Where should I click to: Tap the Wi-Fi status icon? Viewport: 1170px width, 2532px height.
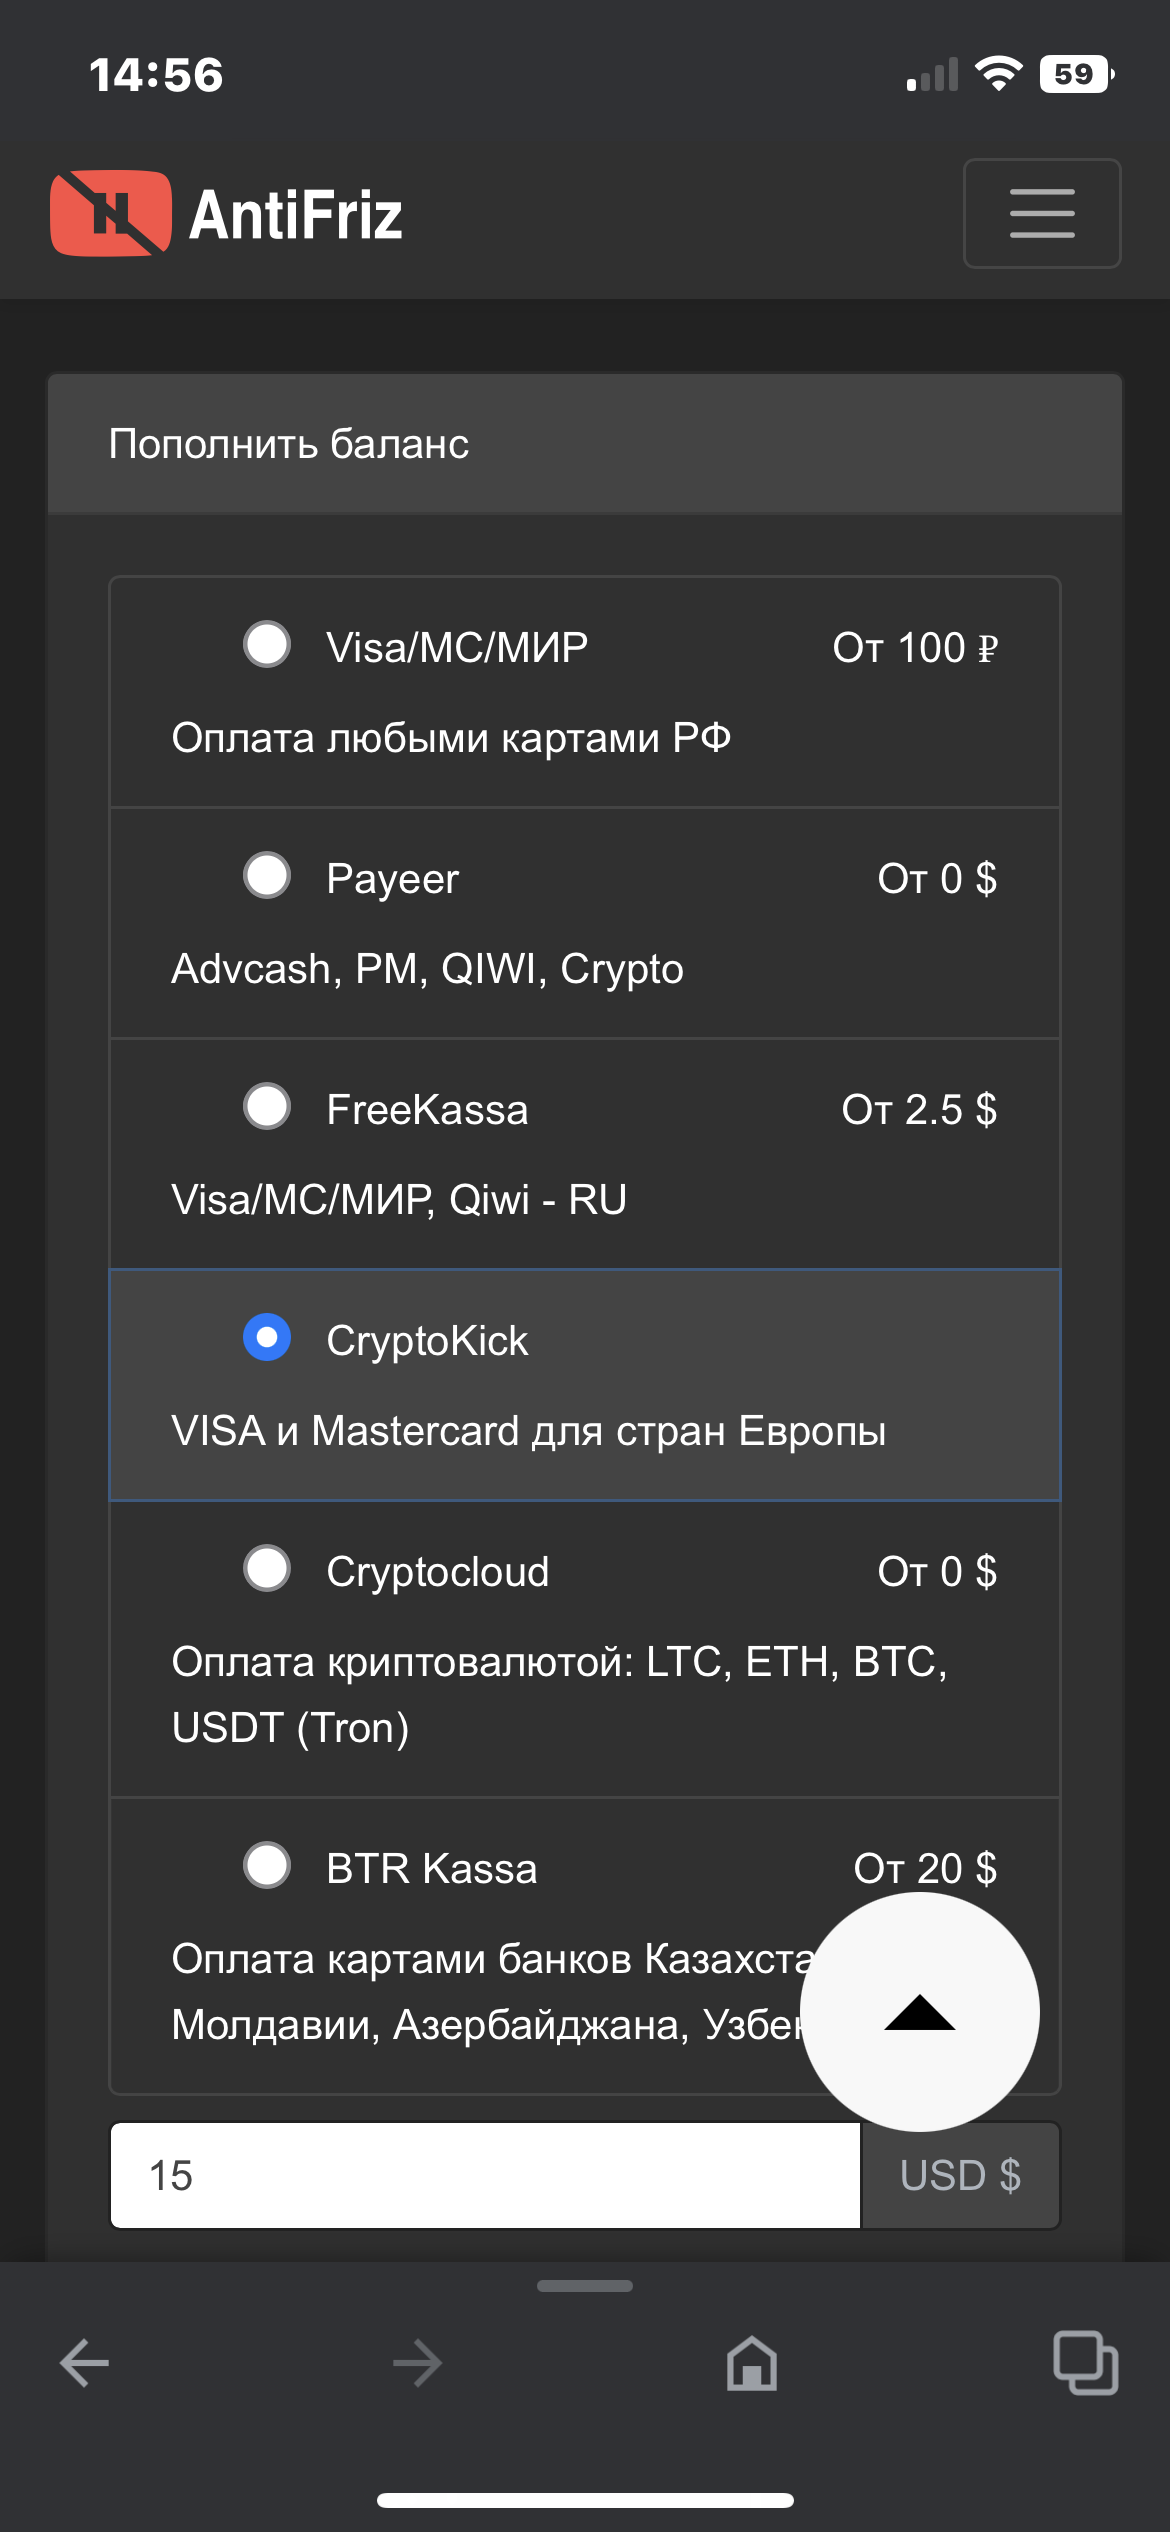pyautogui.click(x=998, y=74)
